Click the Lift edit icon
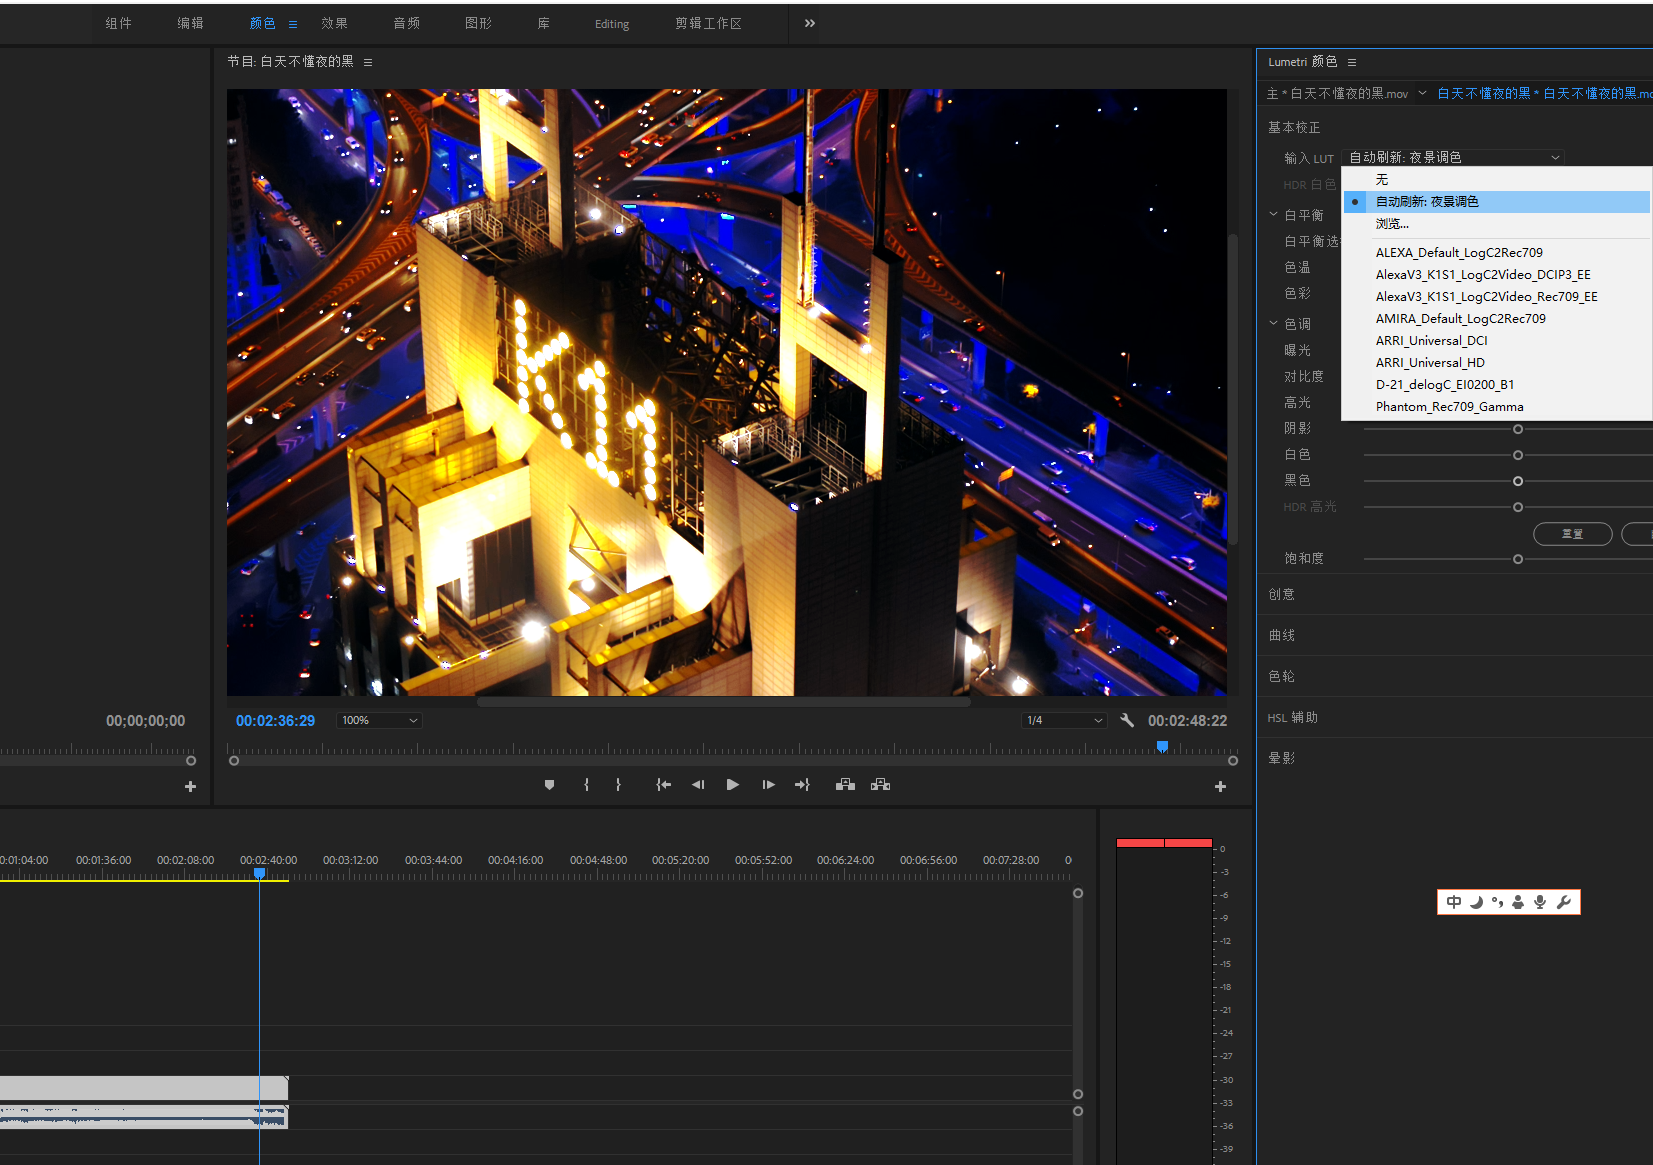Screen dimensions: 1653x1165 (x=845, y=785)
